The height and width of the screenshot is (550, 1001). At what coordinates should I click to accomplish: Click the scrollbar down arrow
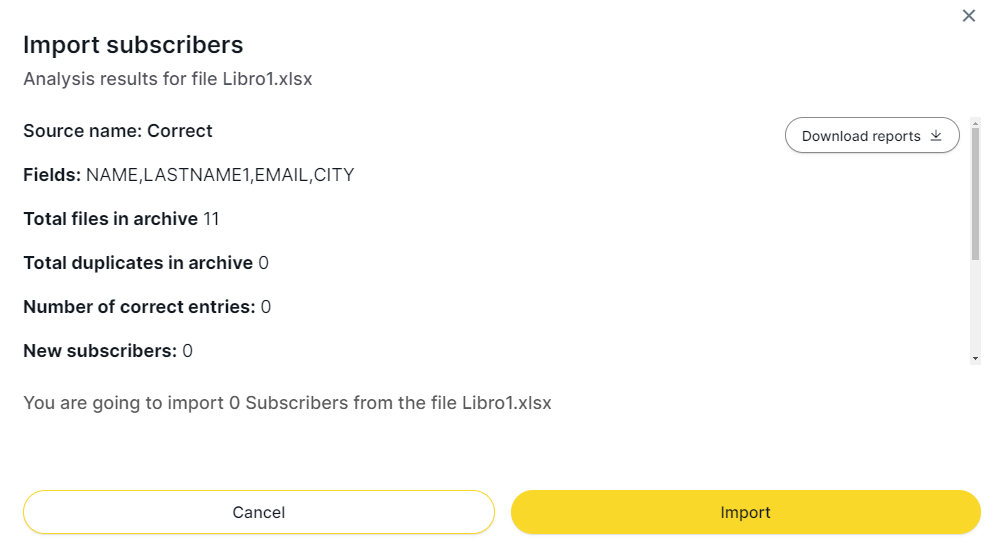point(975,358)
